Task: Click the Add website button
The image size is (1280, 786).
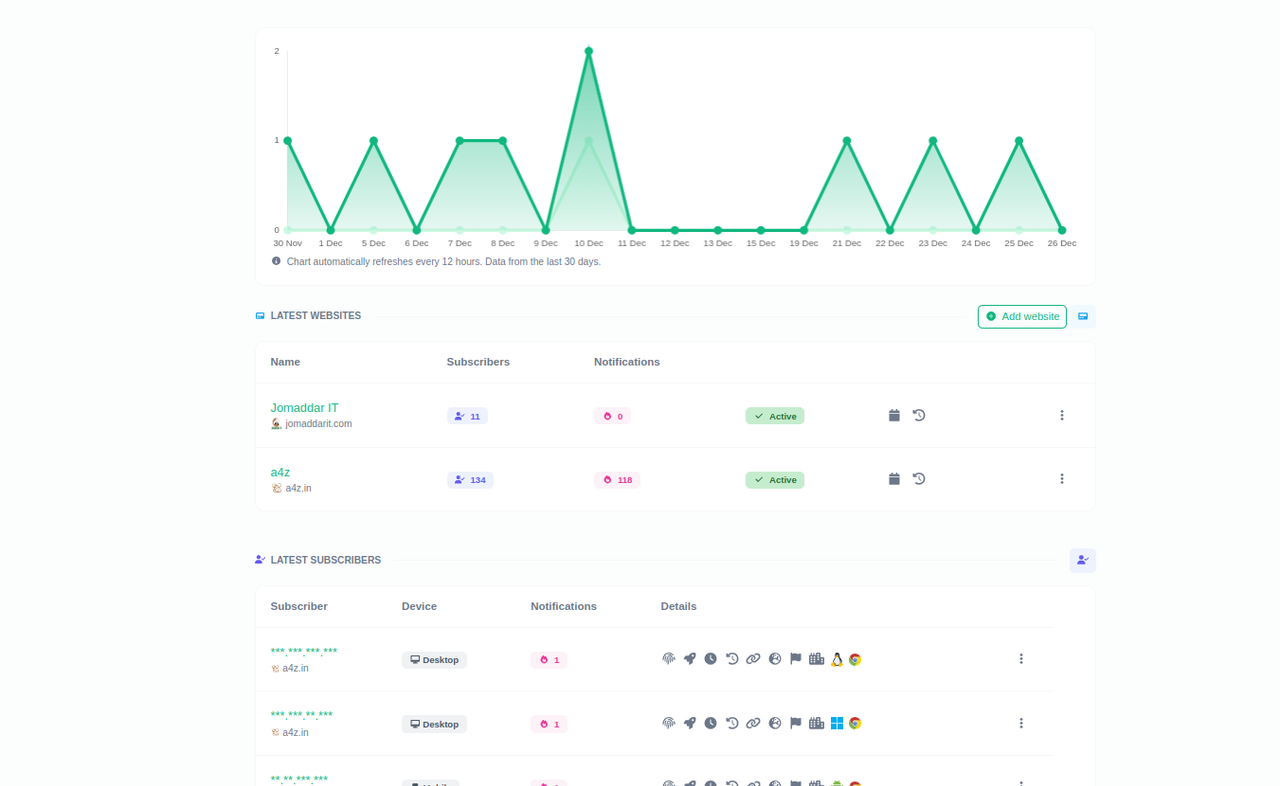Action: coord(1022,316)
